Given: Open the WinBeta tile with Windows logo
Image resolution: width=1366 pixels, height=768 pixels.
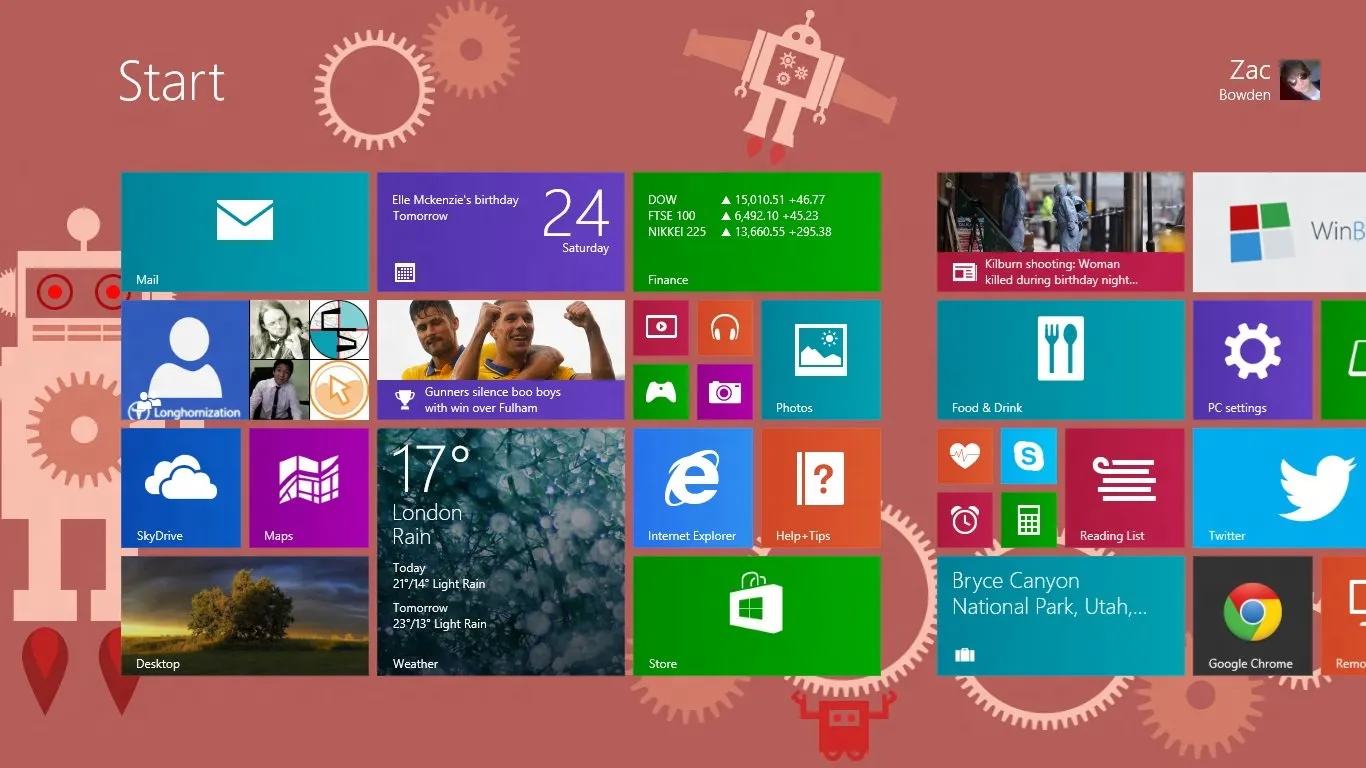Looking at the screenshot, I should coord(1280,232).
